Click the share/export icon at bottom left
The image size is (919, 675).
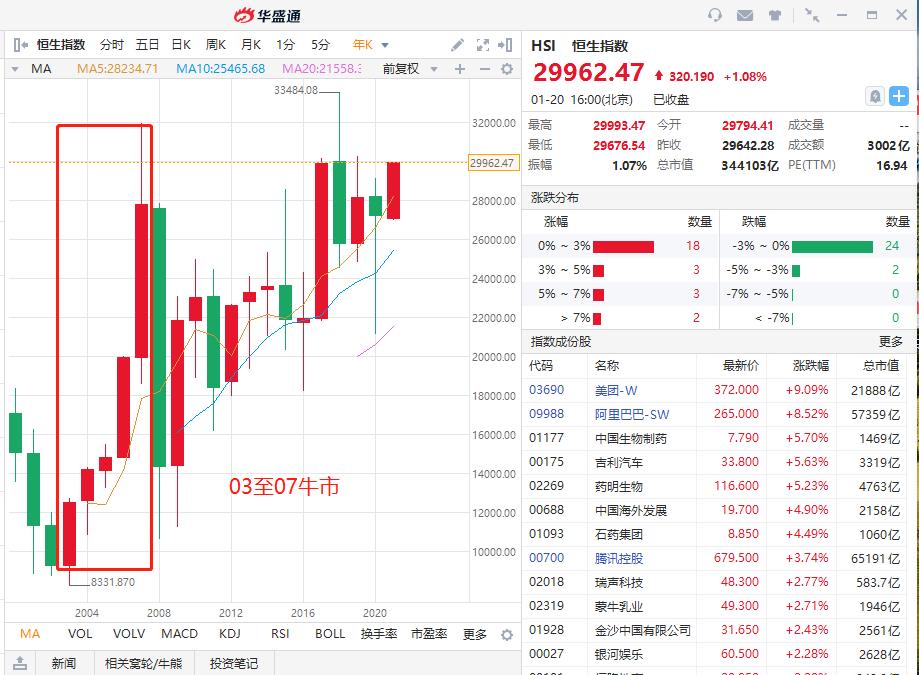coord(20,663)
